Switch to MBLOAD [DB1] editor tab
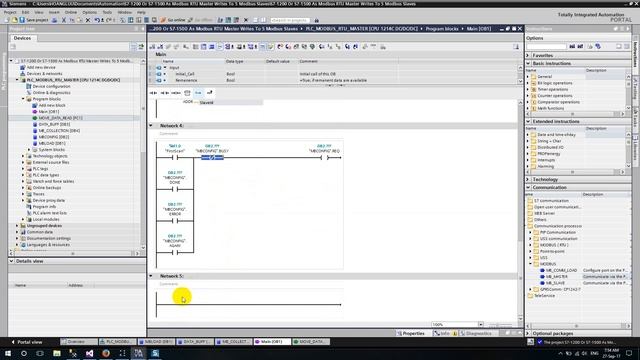This screenshot has height=360, width=640. click(x=156, y=342)
